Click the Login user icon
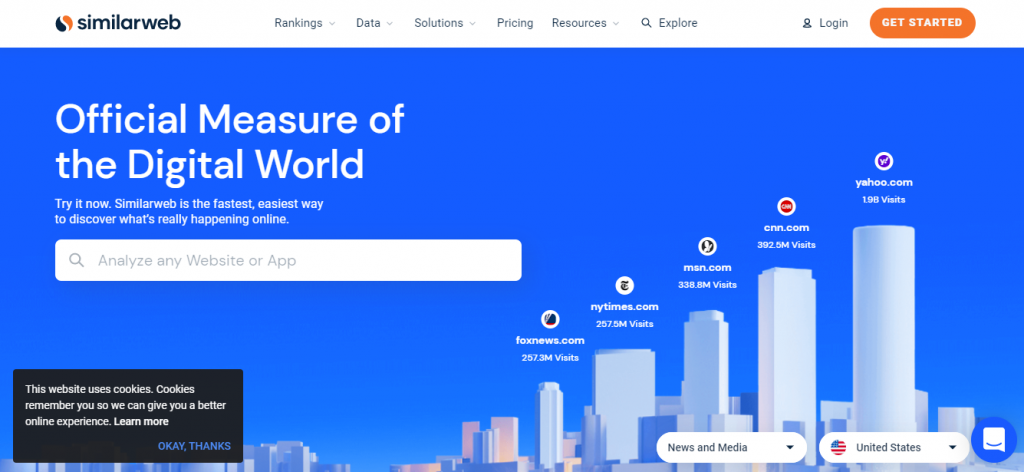Screen dimensions: 1024x472 (x=807, y=24)
